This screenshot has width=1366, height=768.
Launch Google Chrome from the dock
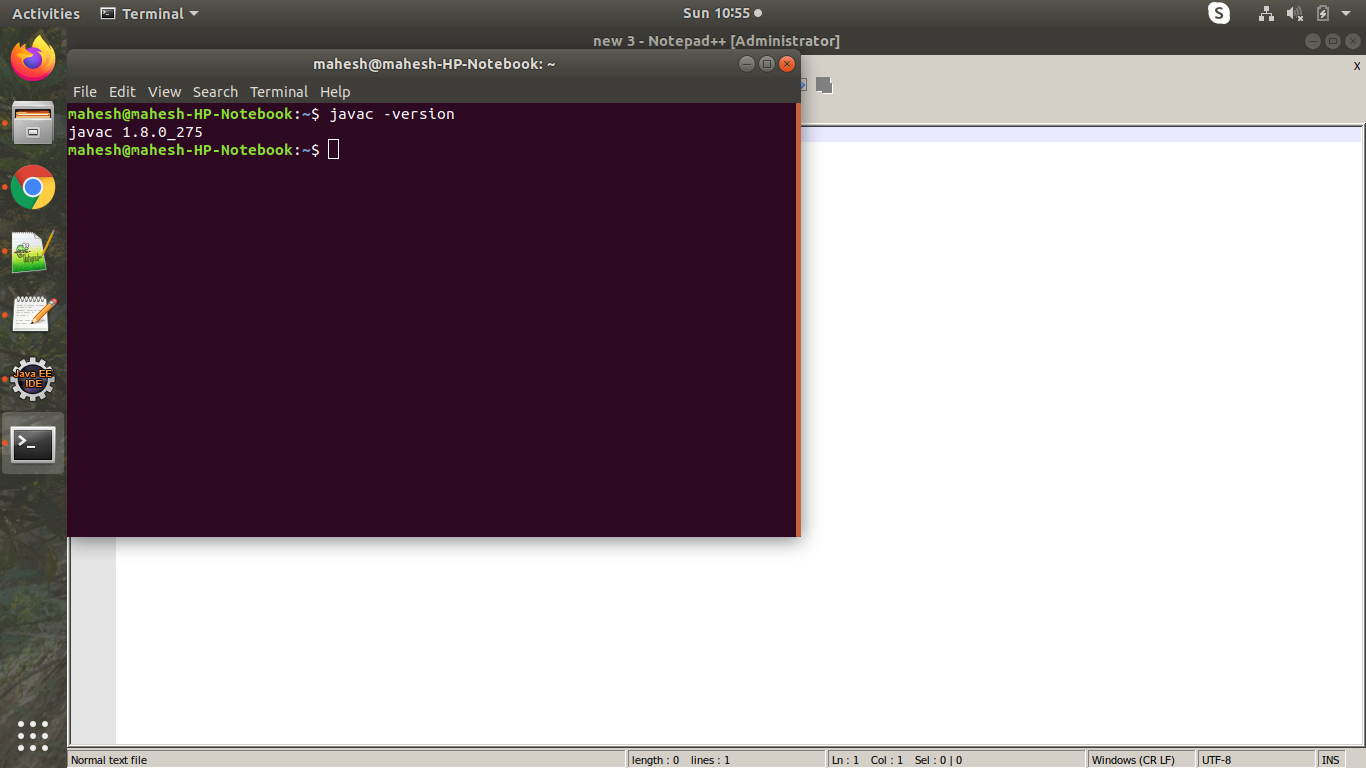(33, 187)
